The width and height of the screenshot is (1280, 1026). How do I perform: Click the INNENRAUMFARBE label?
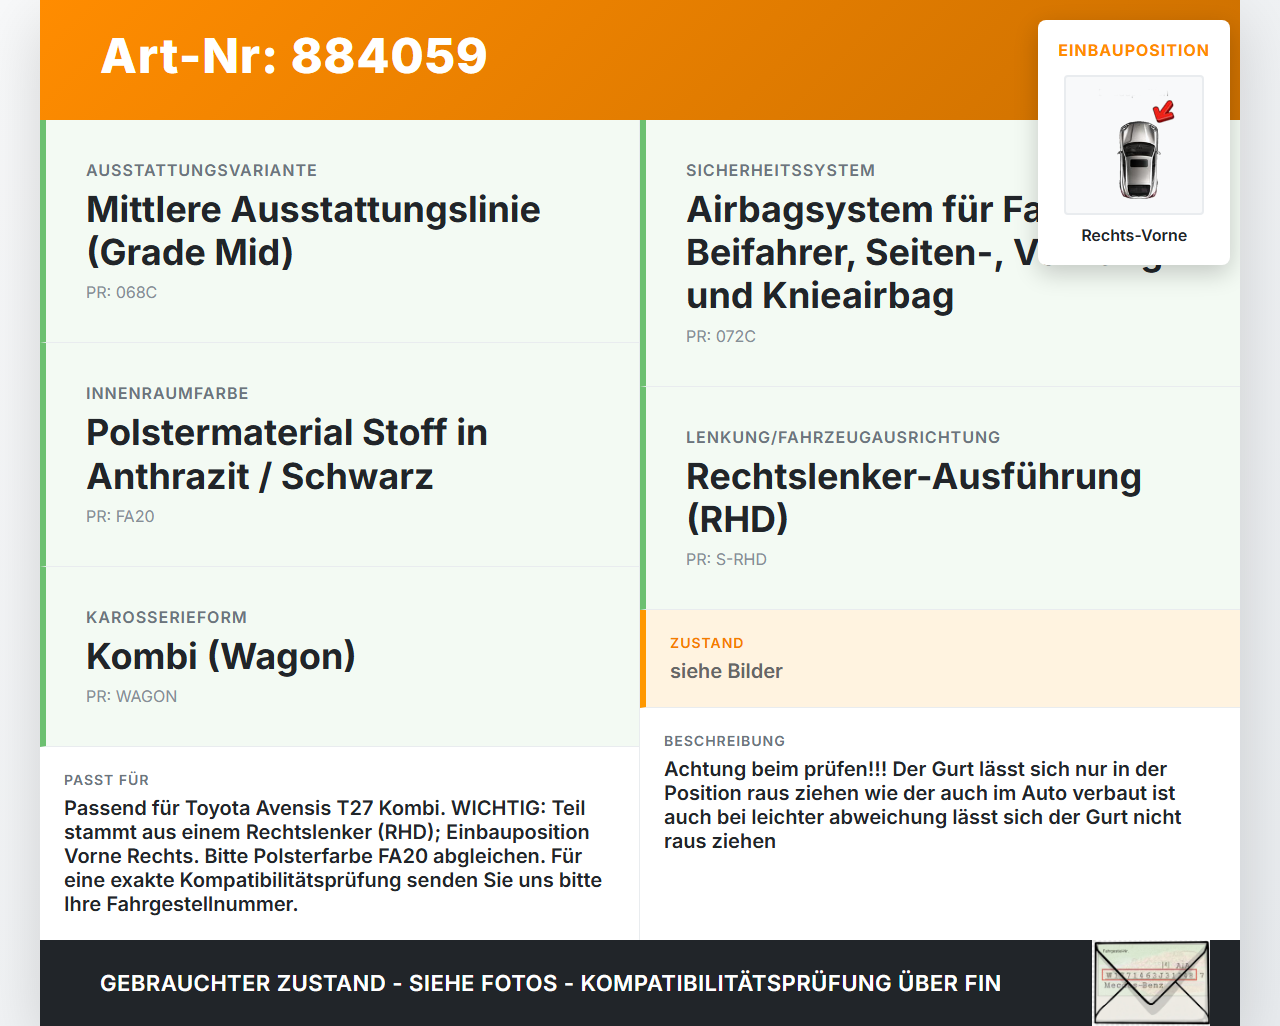(167, 394)
